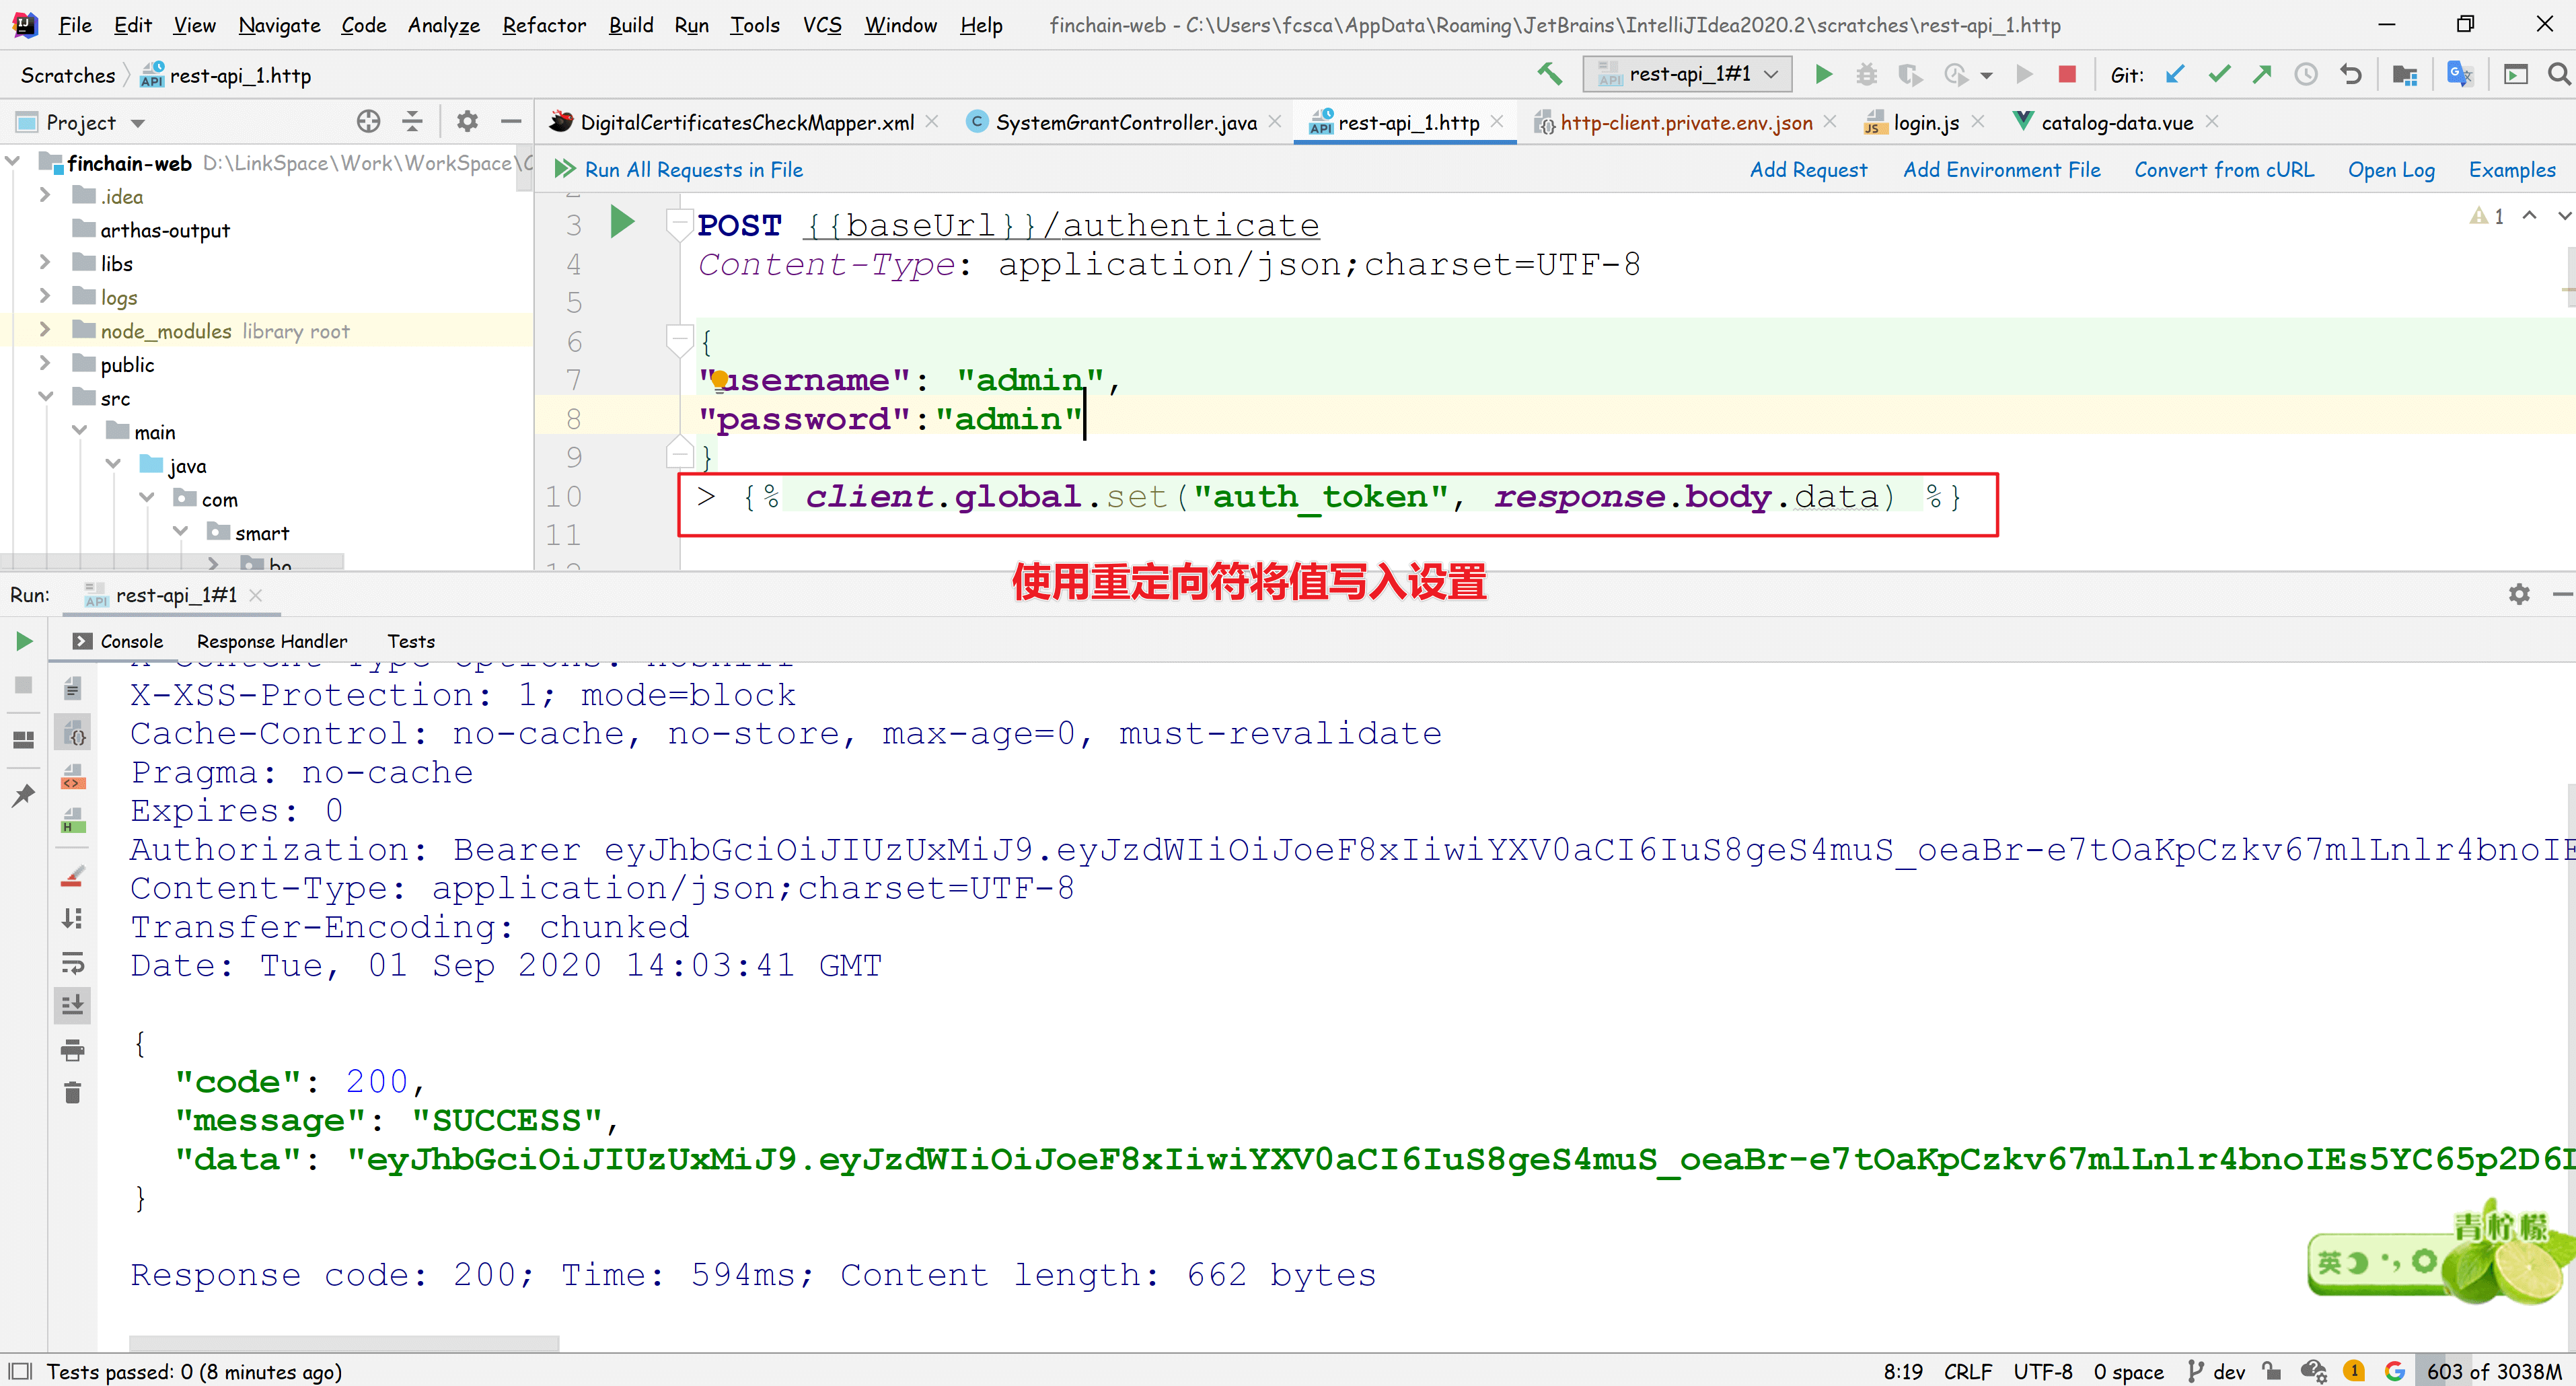Pin the Run tab with pin icon
The height and width of the screenshot is (1386, 2576).
click(x=23, y=795)
